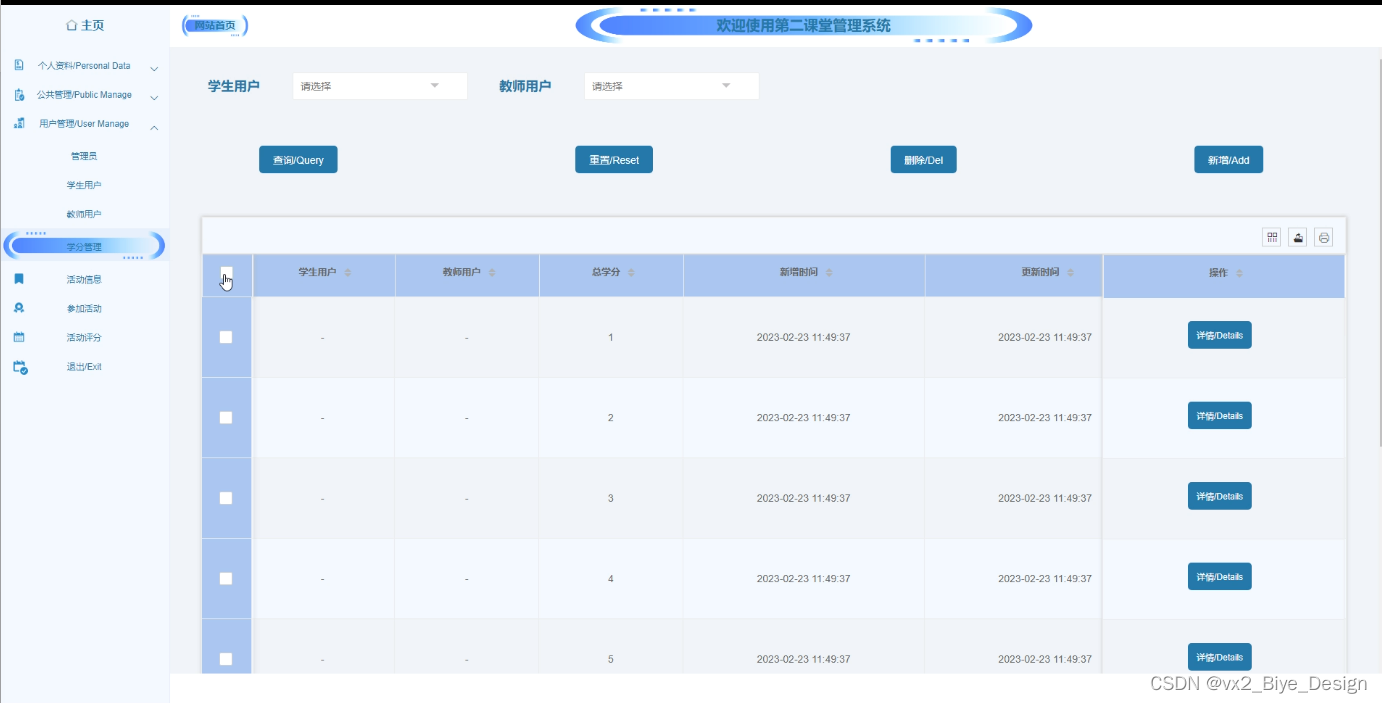Select 学生用户 in the sidebar menu
Screen dimensions: 1382x703
pos(84,185)
